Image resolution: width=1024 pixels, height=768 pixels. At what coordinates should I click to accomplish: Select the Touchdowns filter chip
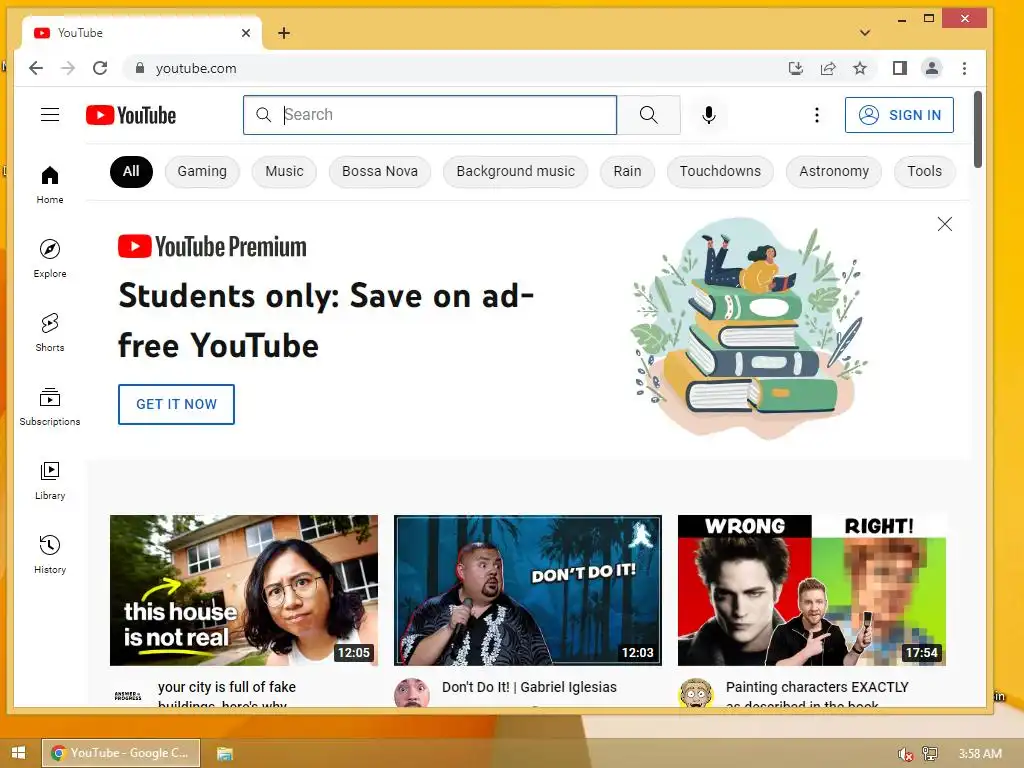click(720, 172)
